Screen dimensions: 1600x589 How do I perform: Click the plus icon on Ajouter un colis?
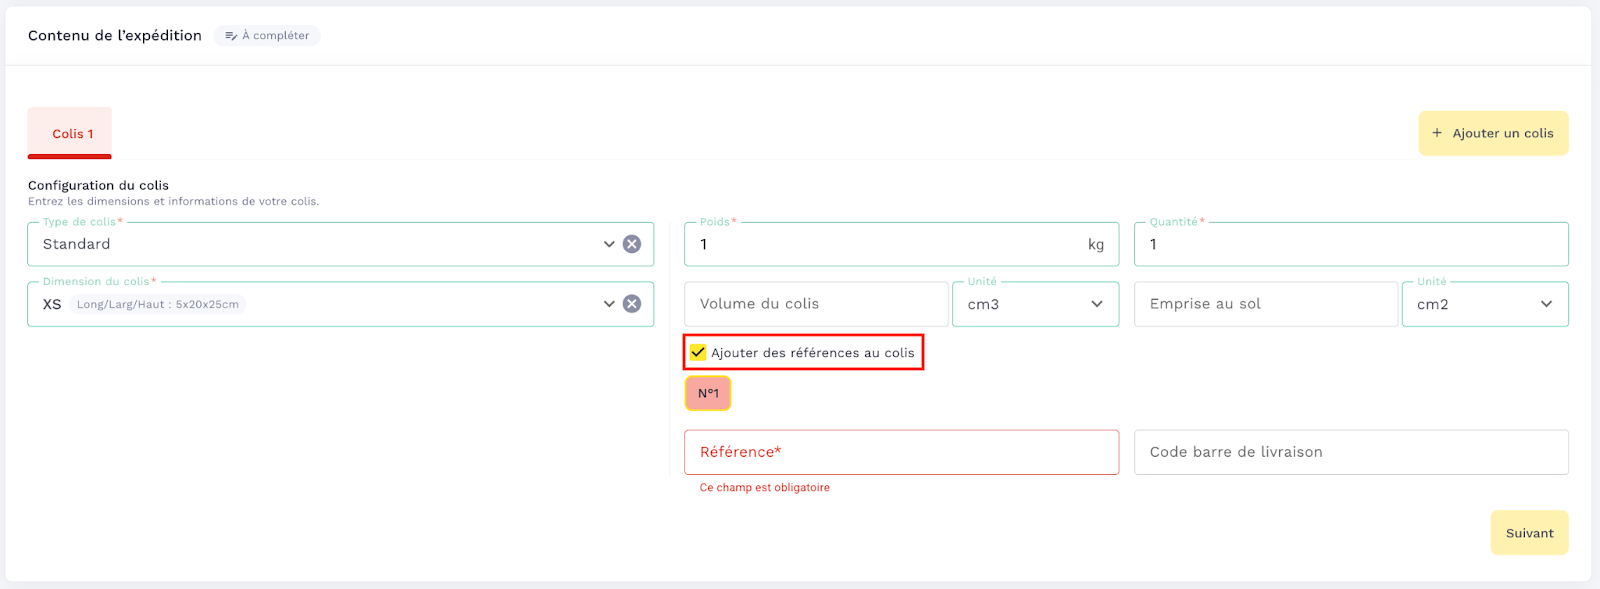coord(1437,133)
